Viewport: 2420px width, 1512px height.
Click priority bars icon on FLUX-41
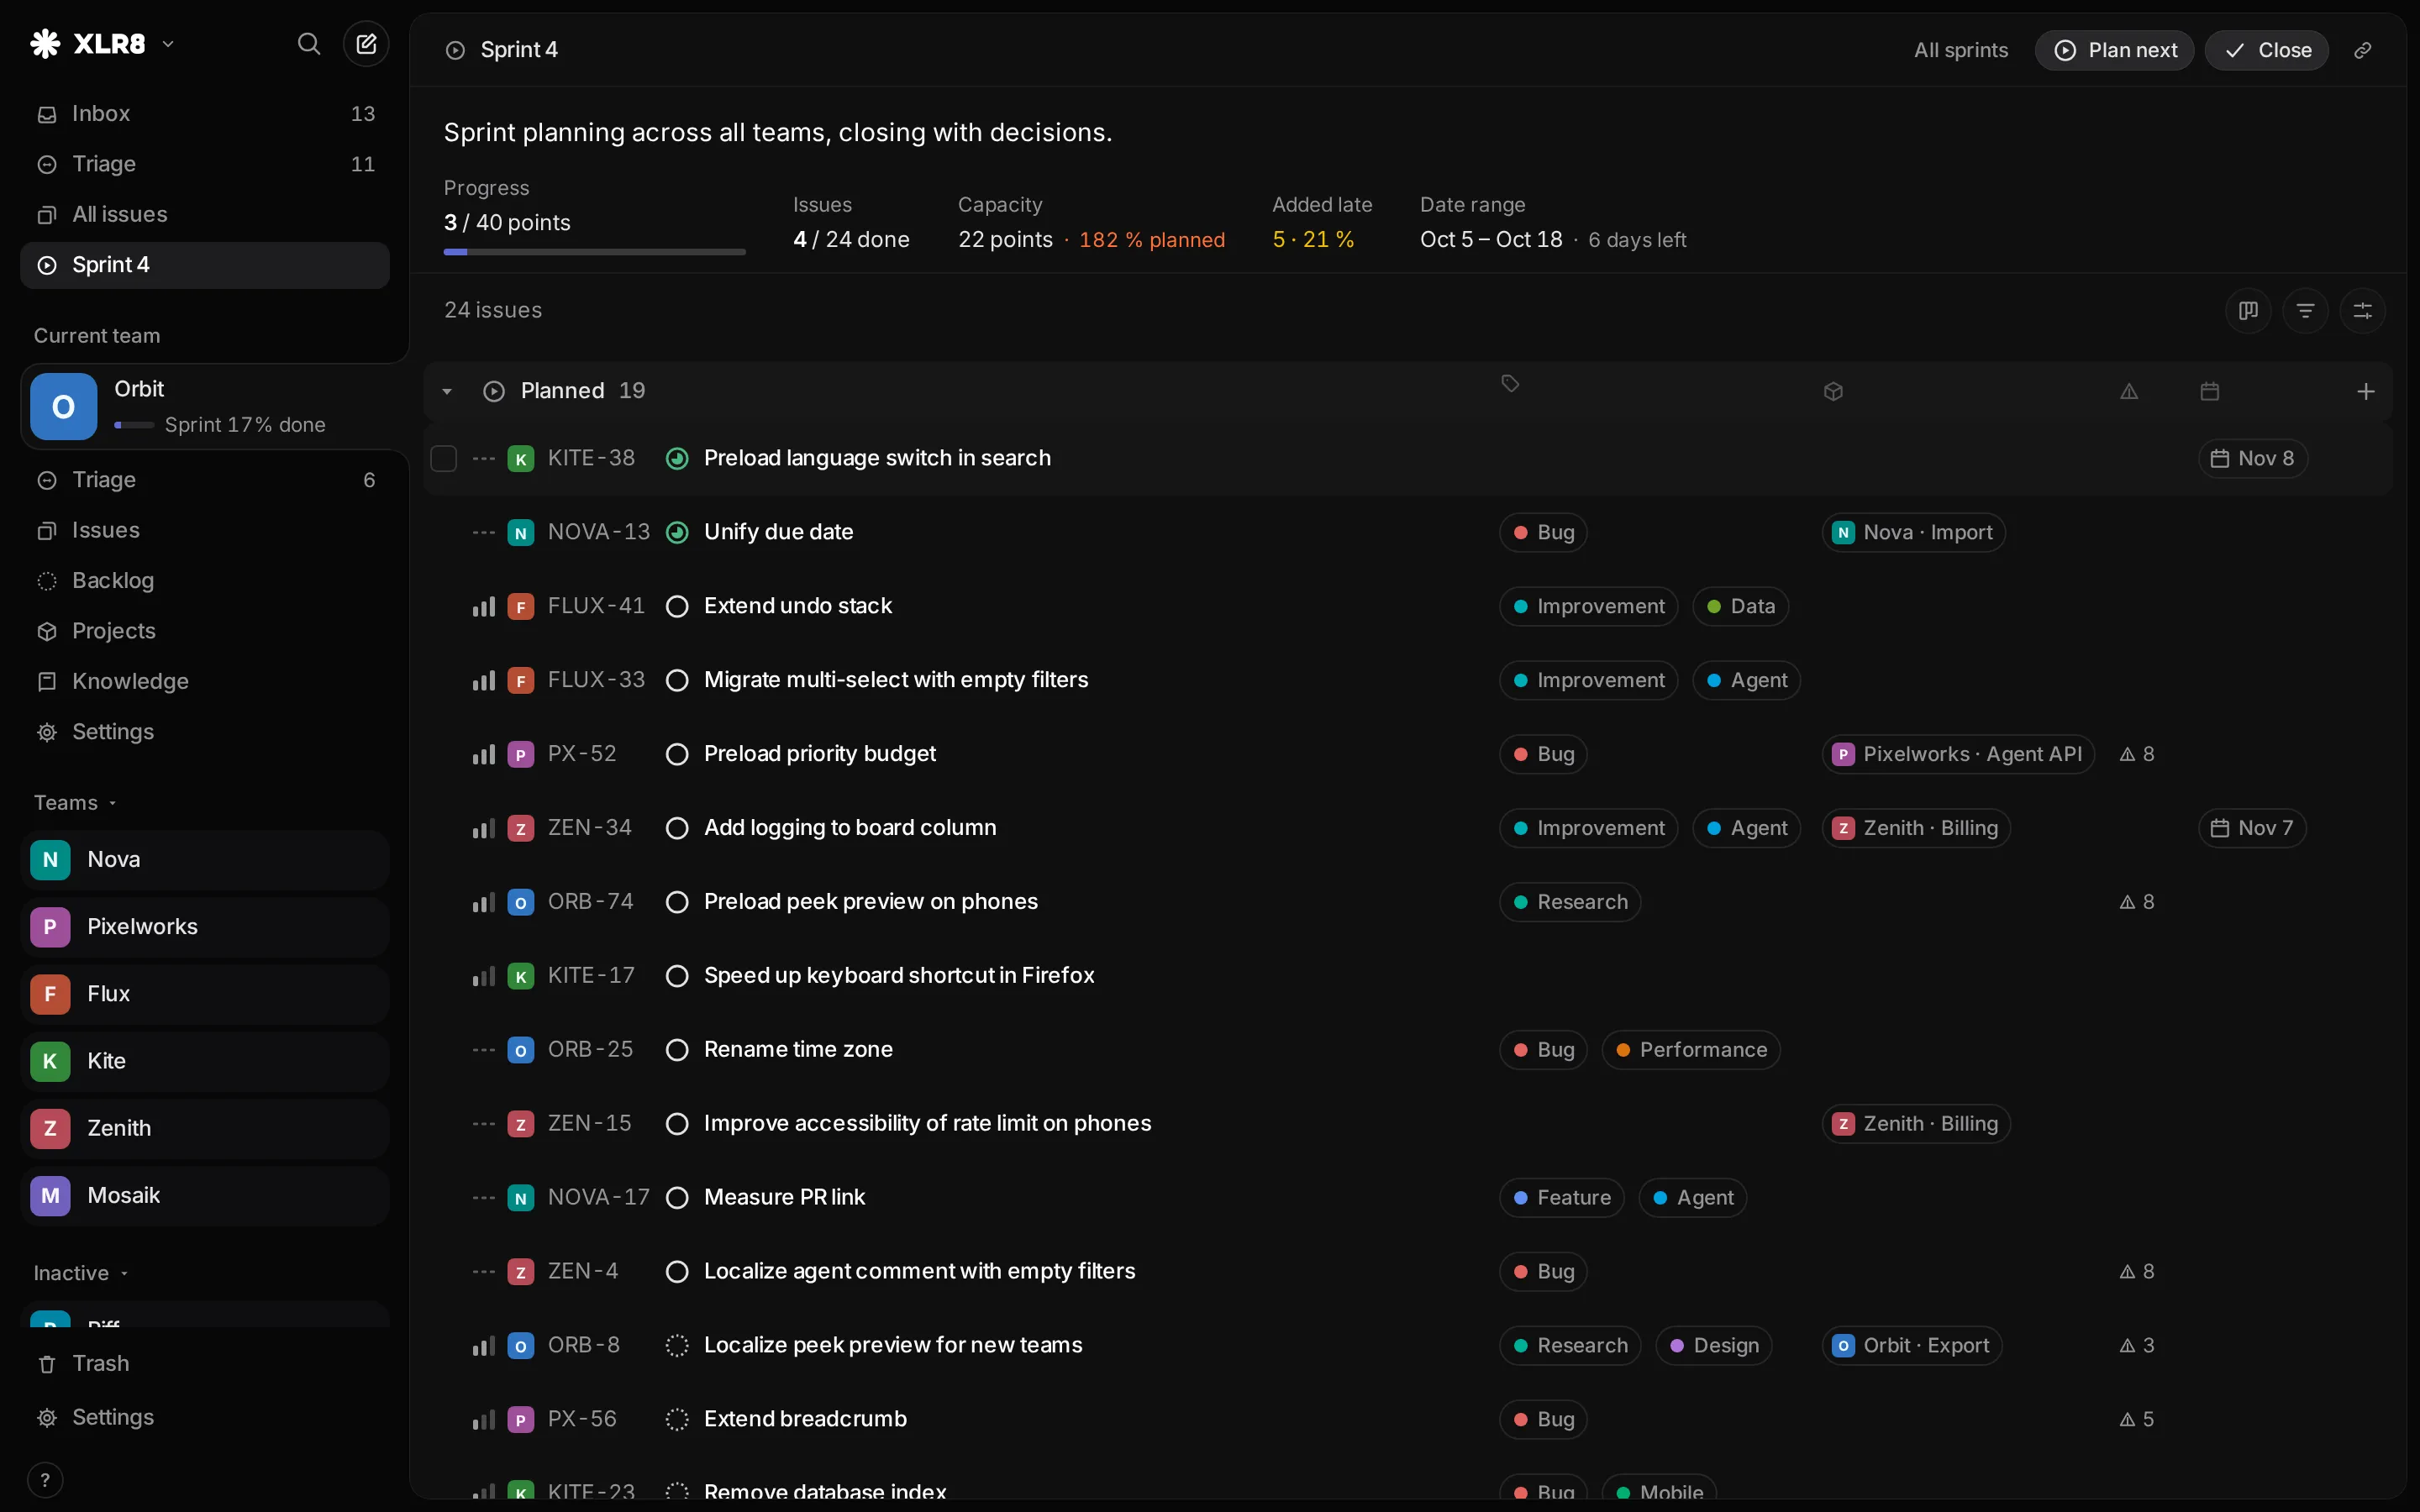[x=484, y=606]
